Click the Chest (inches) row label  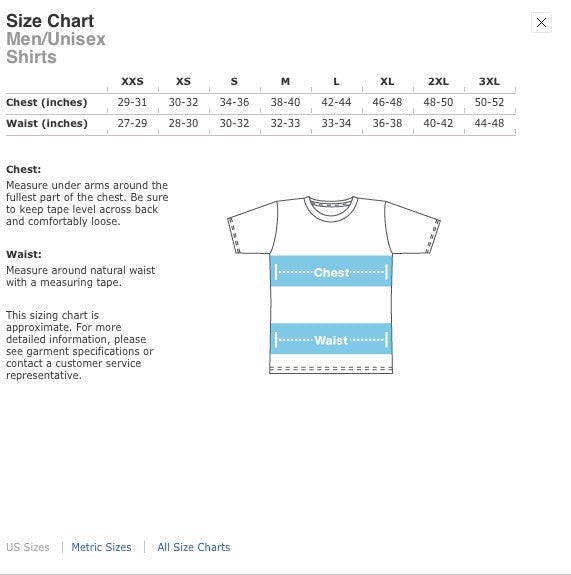point(47,102)
